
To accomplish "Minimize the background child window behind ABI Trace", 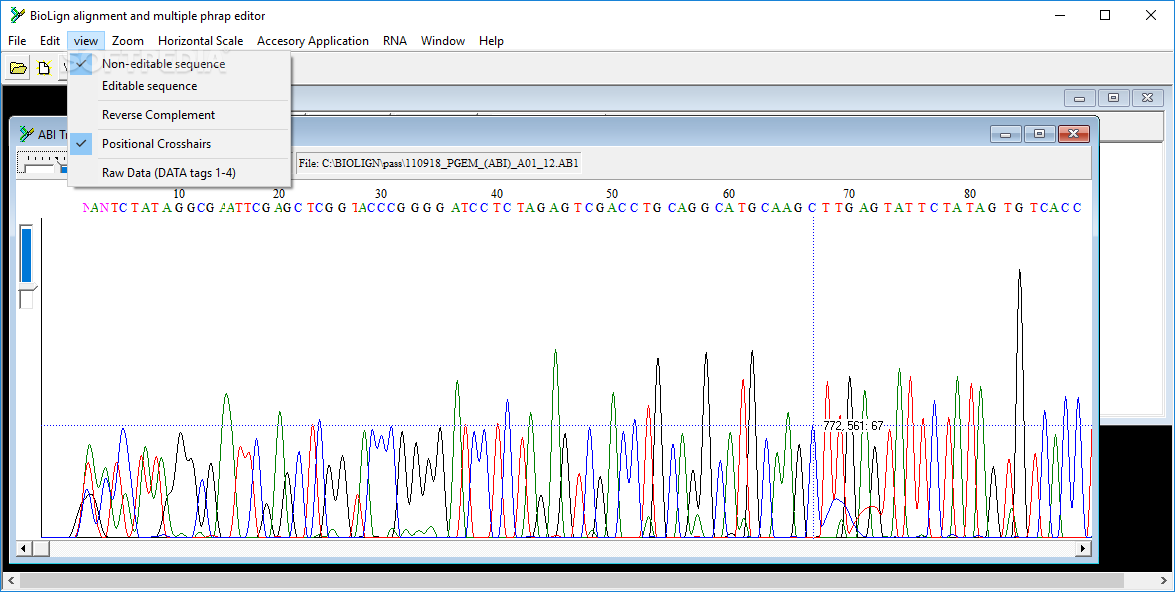I will [x=1080, y=98].
